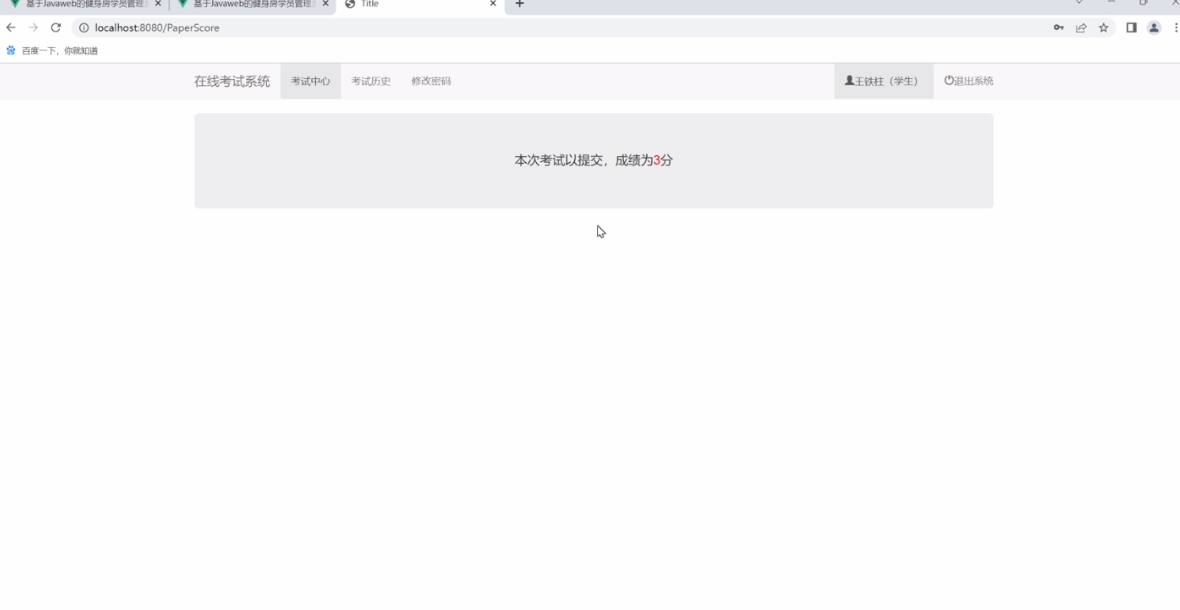Switch to the 考试历史 menu item
Viewport: 1180px width, 610px height.
click(371, 80)
